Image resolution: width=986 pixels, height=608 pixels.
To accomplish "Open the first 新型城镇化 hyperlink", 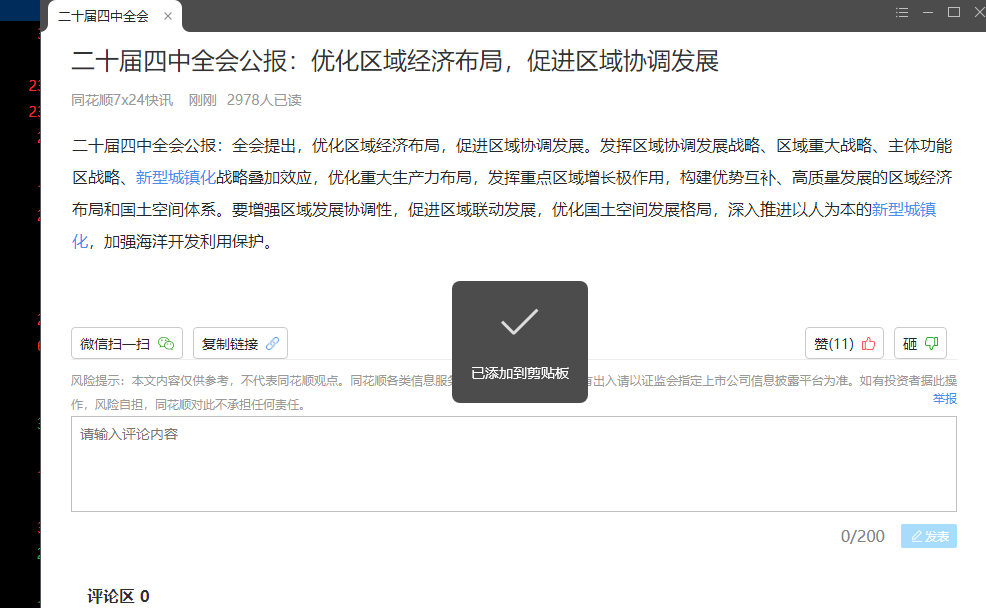I will (175, 178).
